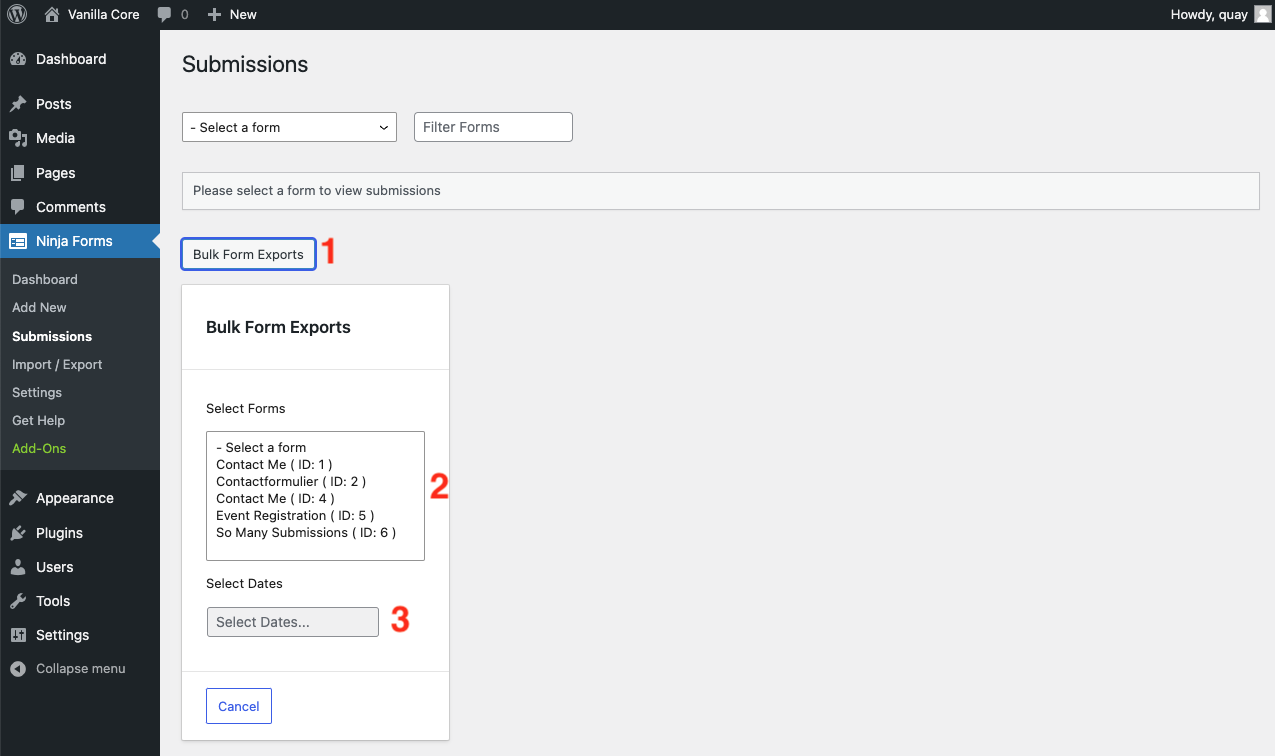Open the Tools wrench icon
This screenshot has width=1275, height=756.
coord(17,601)
